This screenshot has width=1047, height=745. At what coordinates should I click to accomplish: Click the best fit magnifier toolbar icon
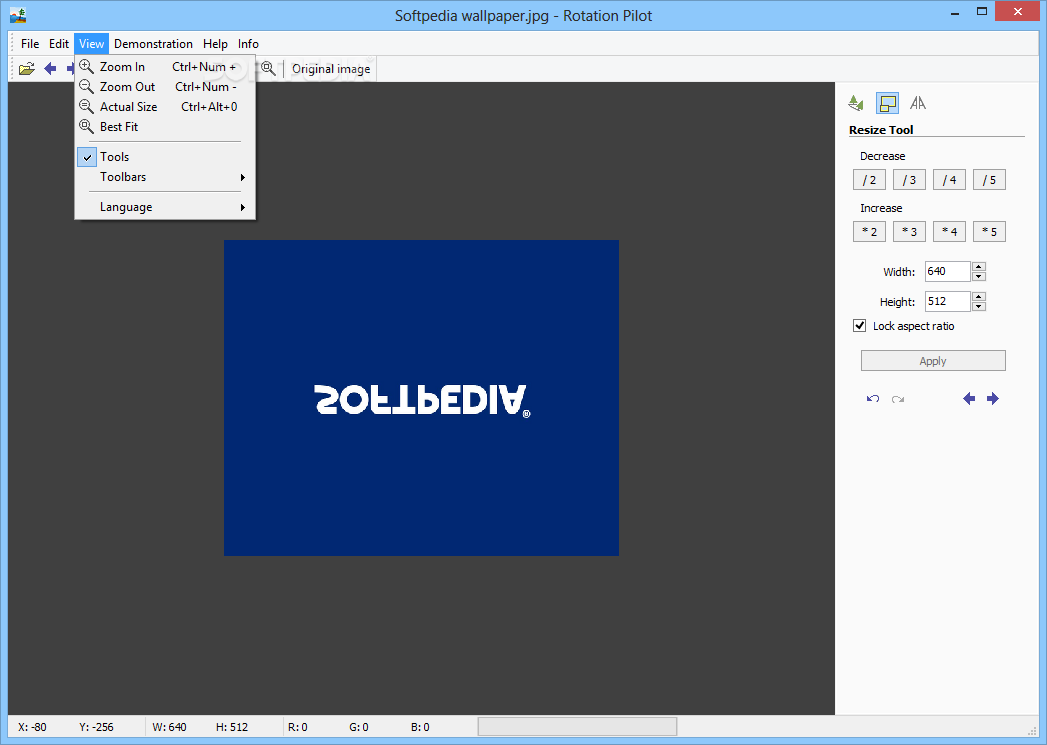coord(268,69)
